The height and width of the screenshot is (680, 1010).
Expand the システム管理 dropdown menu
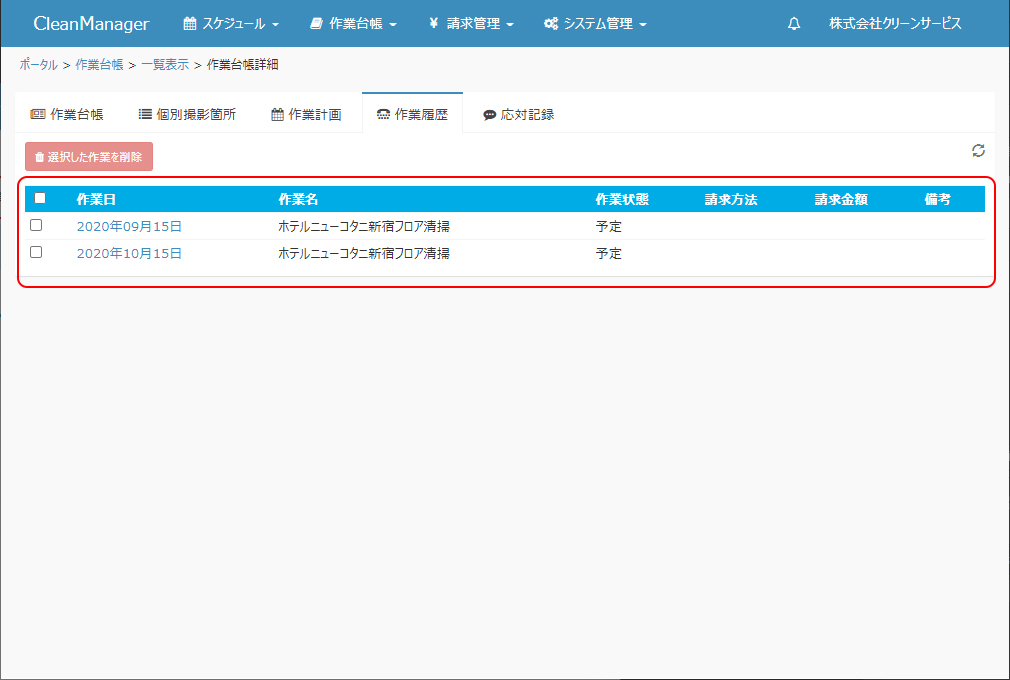coord(595,24)
